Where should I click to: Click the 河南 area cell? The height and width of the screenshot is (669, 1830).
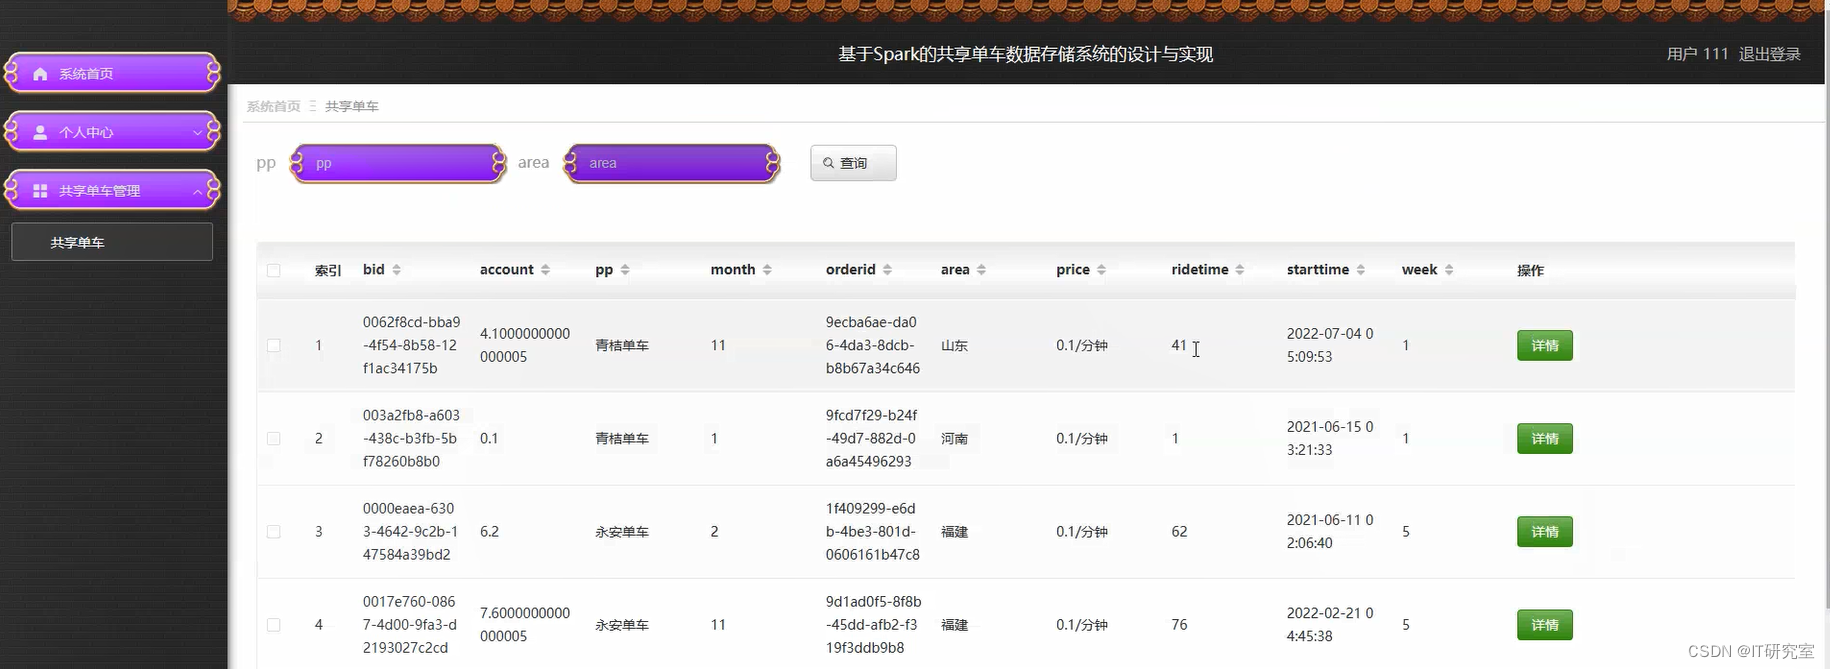[x=954, y=438]
